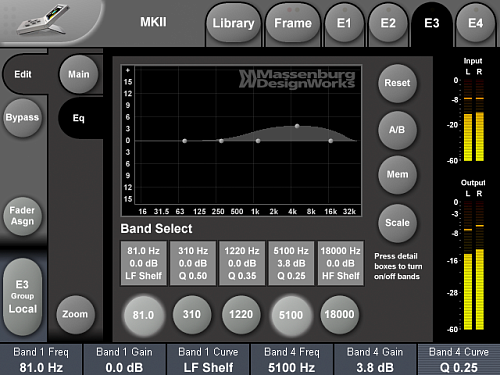Select band with round 5100 button
This screenshot has height=375, width=500.
[291, 315]
